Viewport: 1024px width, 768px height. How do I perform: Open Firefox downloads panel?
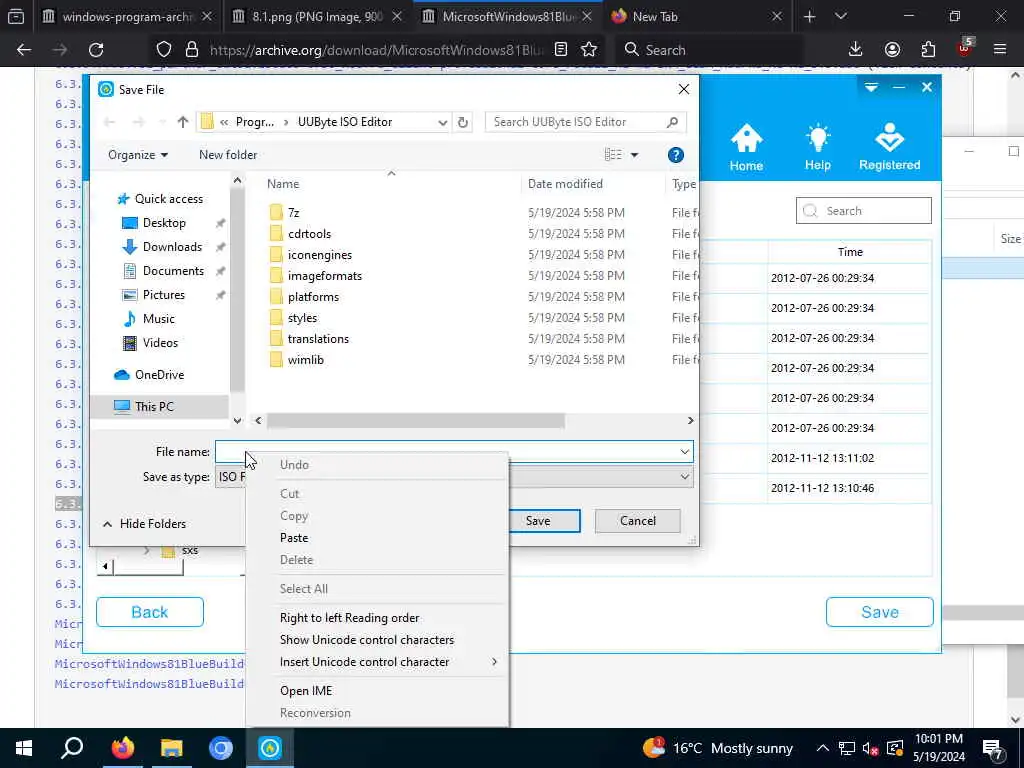[x=855, y=50]
